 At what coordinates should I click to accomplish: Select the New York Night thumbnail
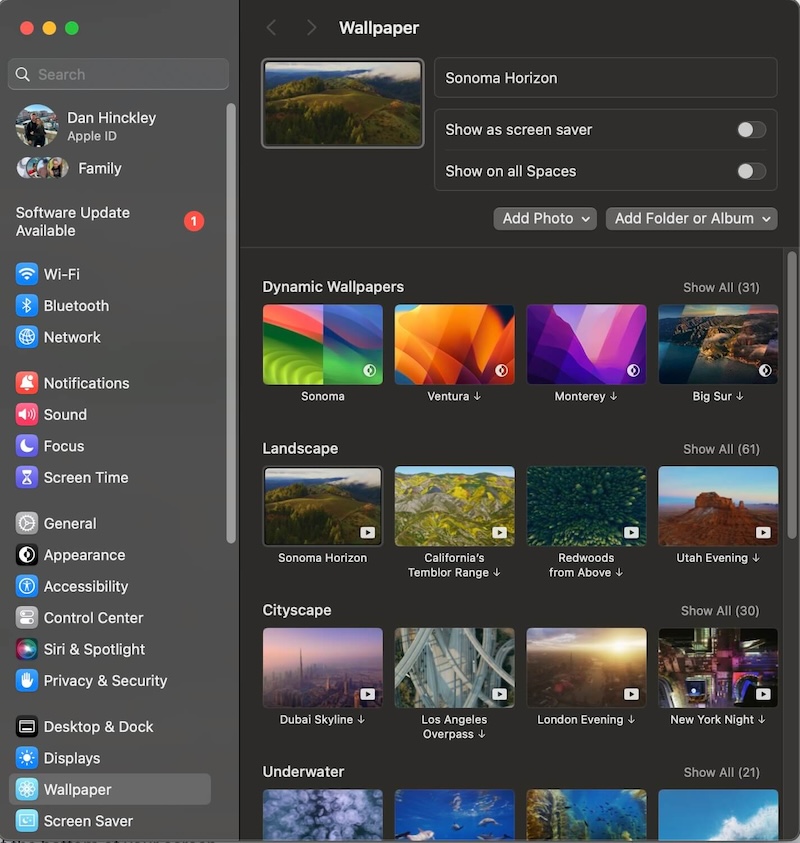coord(718,668)
